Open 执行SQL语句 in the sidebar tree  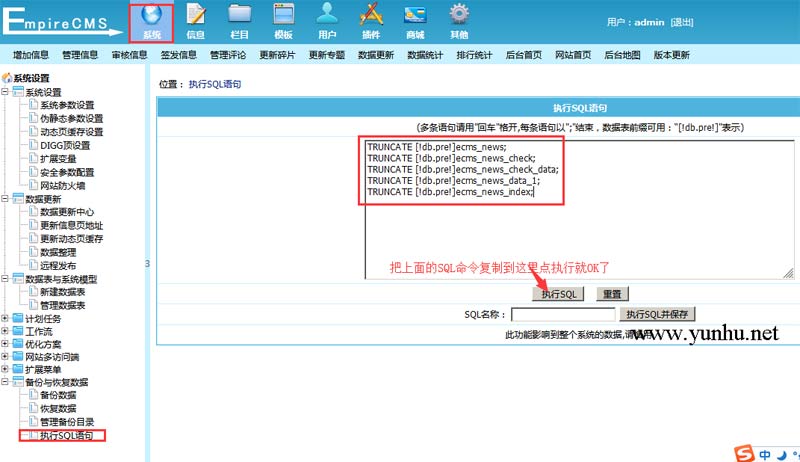coord(66,435)
